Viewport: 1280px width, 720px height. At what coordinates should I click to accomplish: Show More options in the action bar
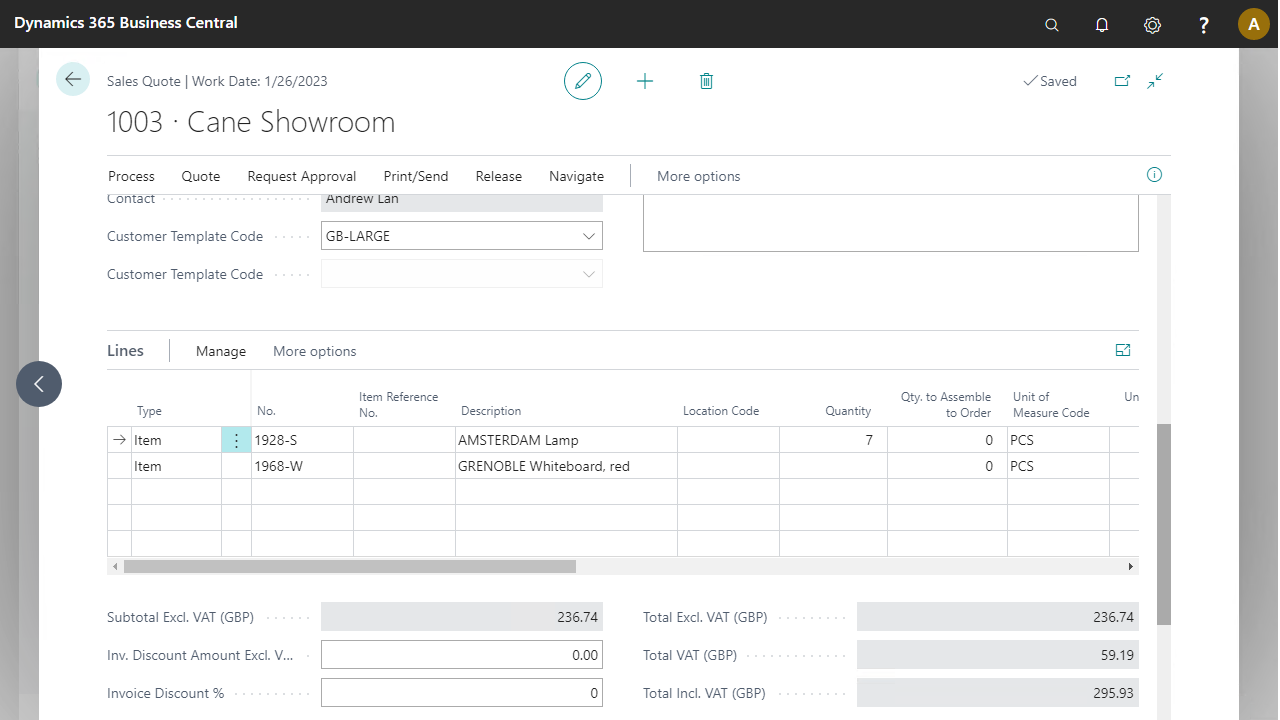point(699,176)
